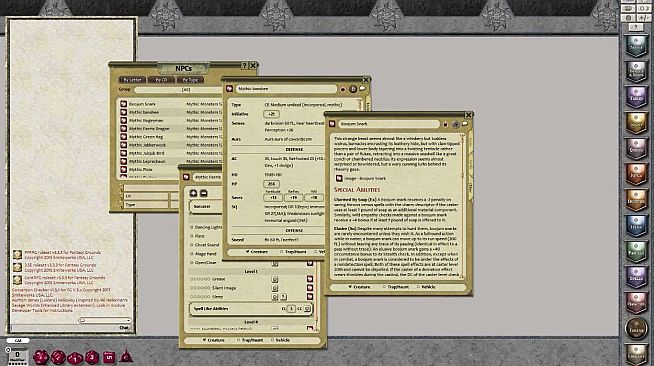Select Trap/Haunt type in Mythic Faerie sheet
The height and width of the screenshot is (366, 654).
tap(250, 340)
